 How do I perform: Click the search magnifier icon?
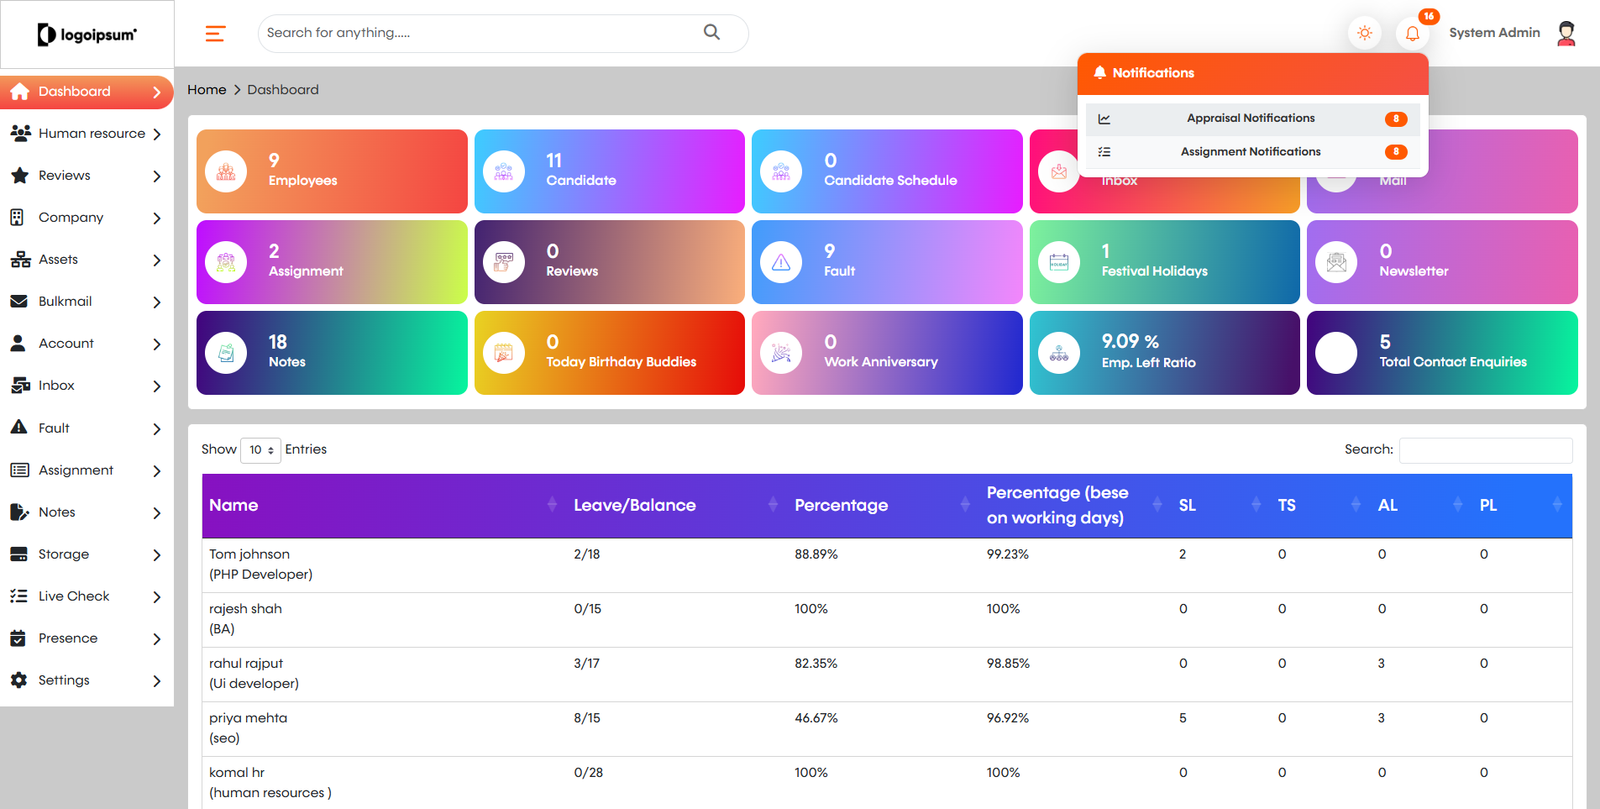712,32
